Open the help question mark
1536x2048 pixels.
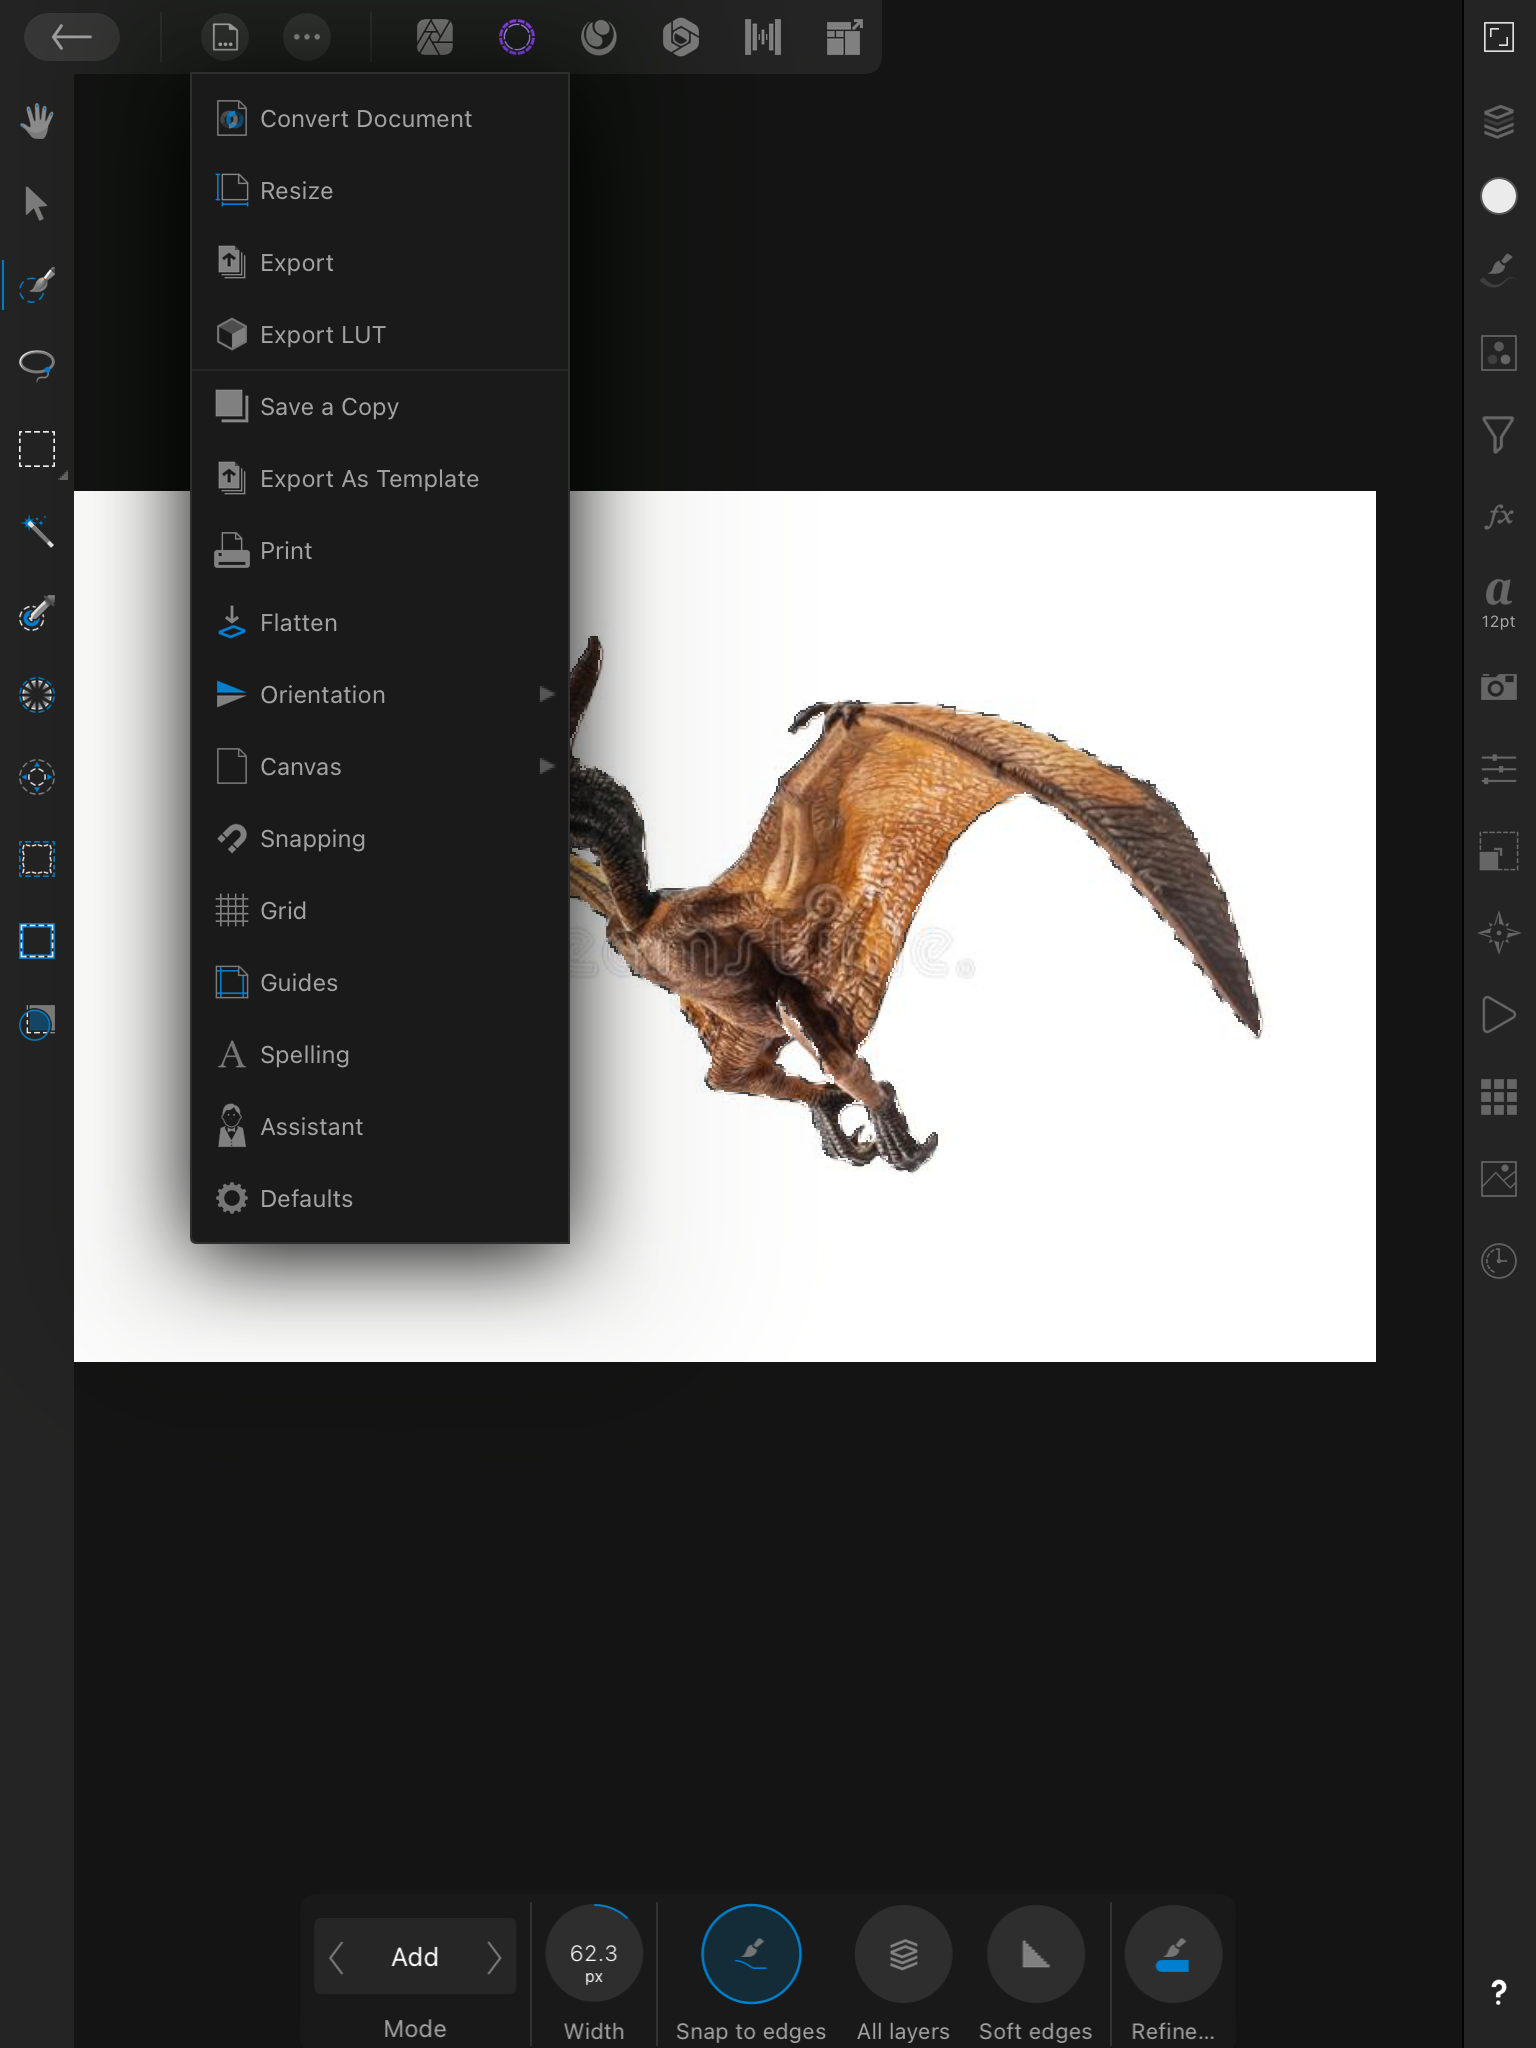tap(1499, 1992)
